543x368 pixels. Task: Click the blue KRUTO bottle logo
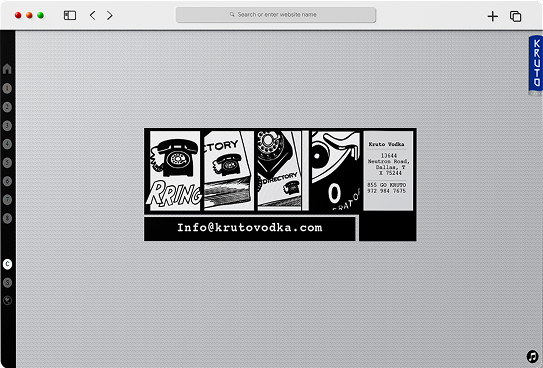click(535, 65)
